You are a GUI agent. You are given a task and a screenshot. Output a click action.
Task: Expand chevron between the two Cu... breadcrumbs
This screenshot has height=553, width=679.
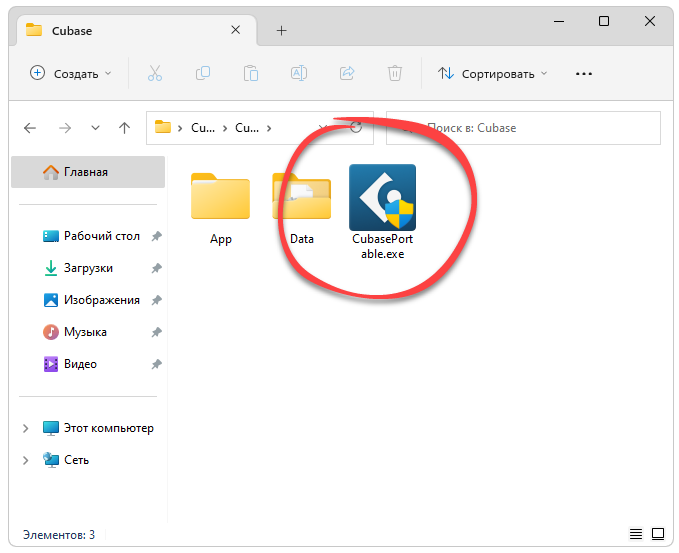[x=225, y=128]
